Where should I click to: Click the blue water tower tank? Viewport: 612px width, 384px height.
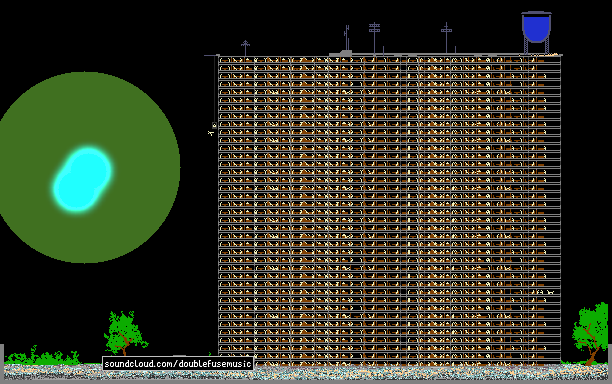click(x=537, y=26)
